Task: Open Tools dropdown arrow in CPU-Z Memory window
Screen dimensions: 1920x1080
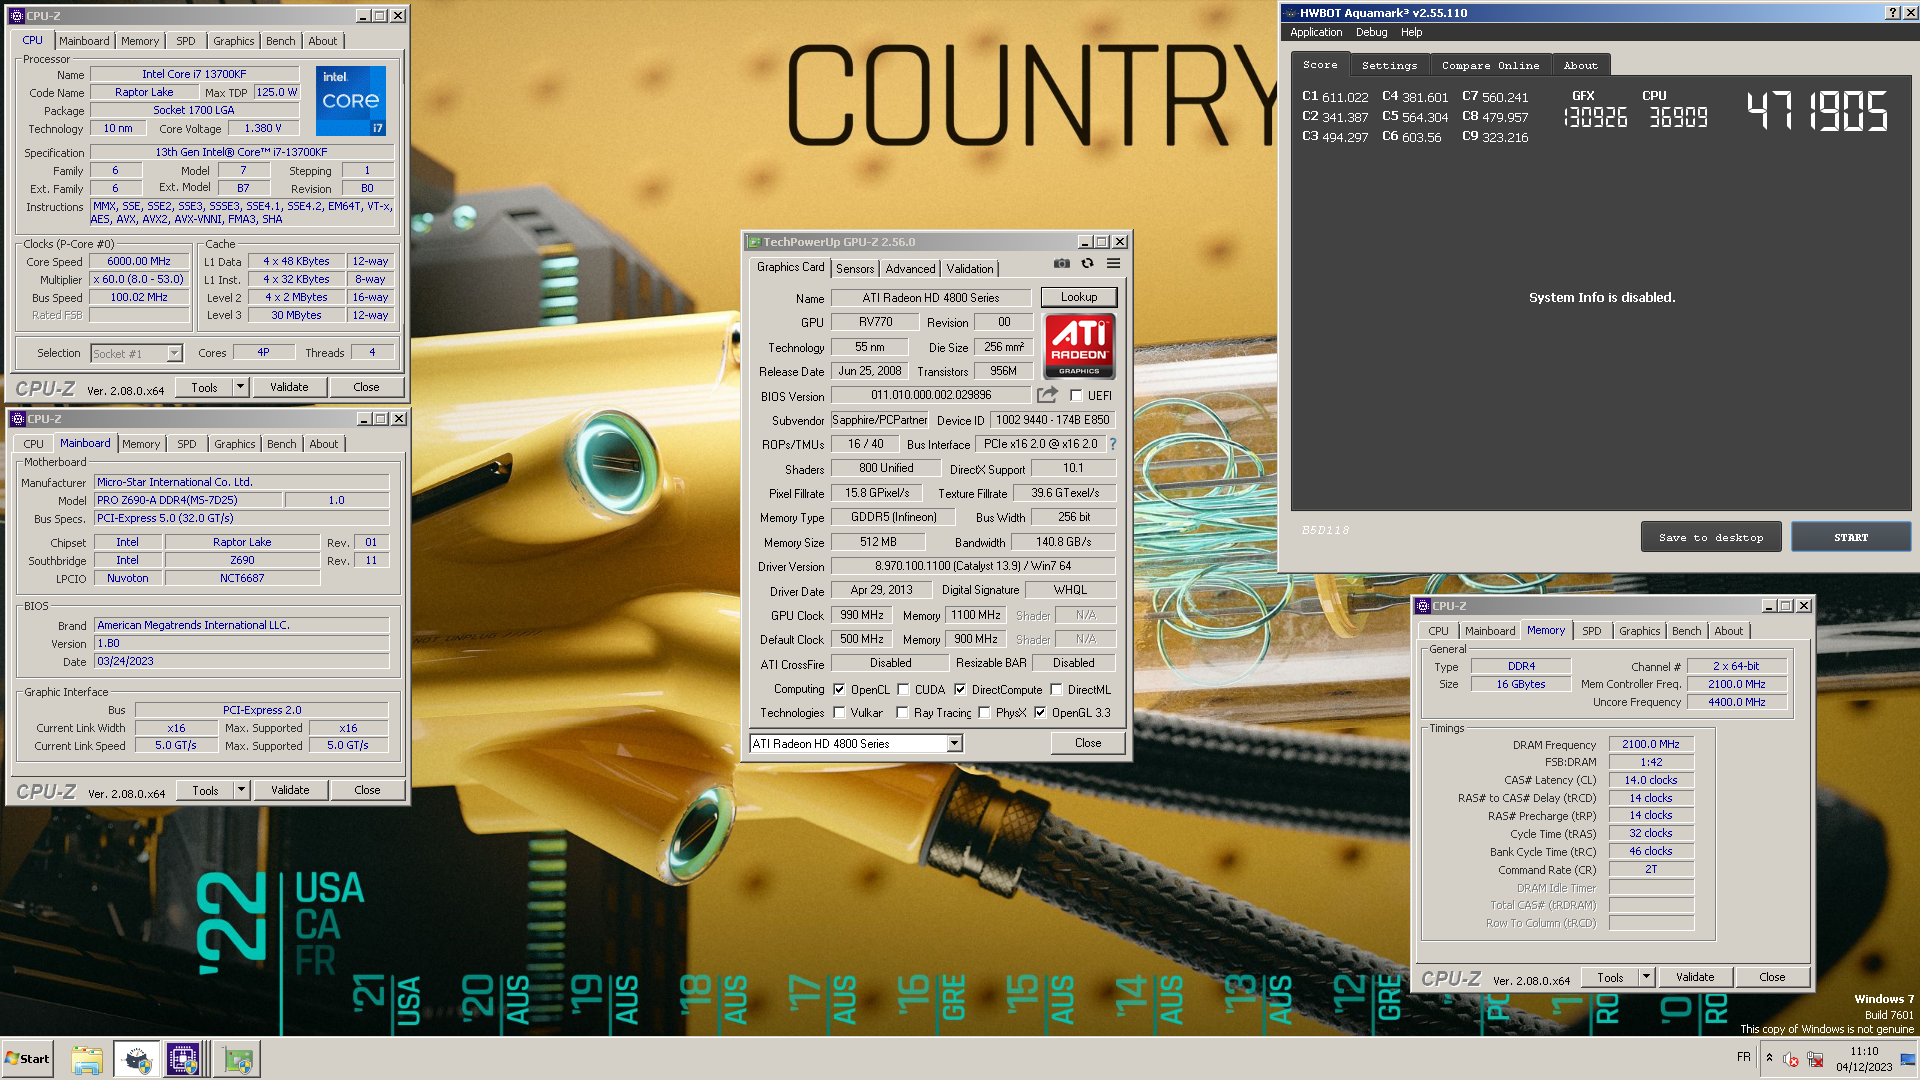Action: click(1646, 977)
